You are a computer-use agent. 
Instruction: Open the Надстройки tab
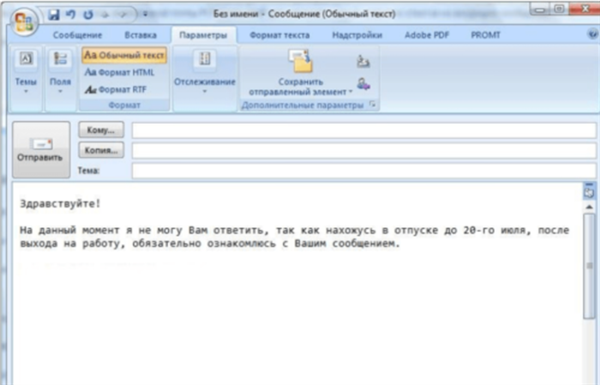[357, 35]
